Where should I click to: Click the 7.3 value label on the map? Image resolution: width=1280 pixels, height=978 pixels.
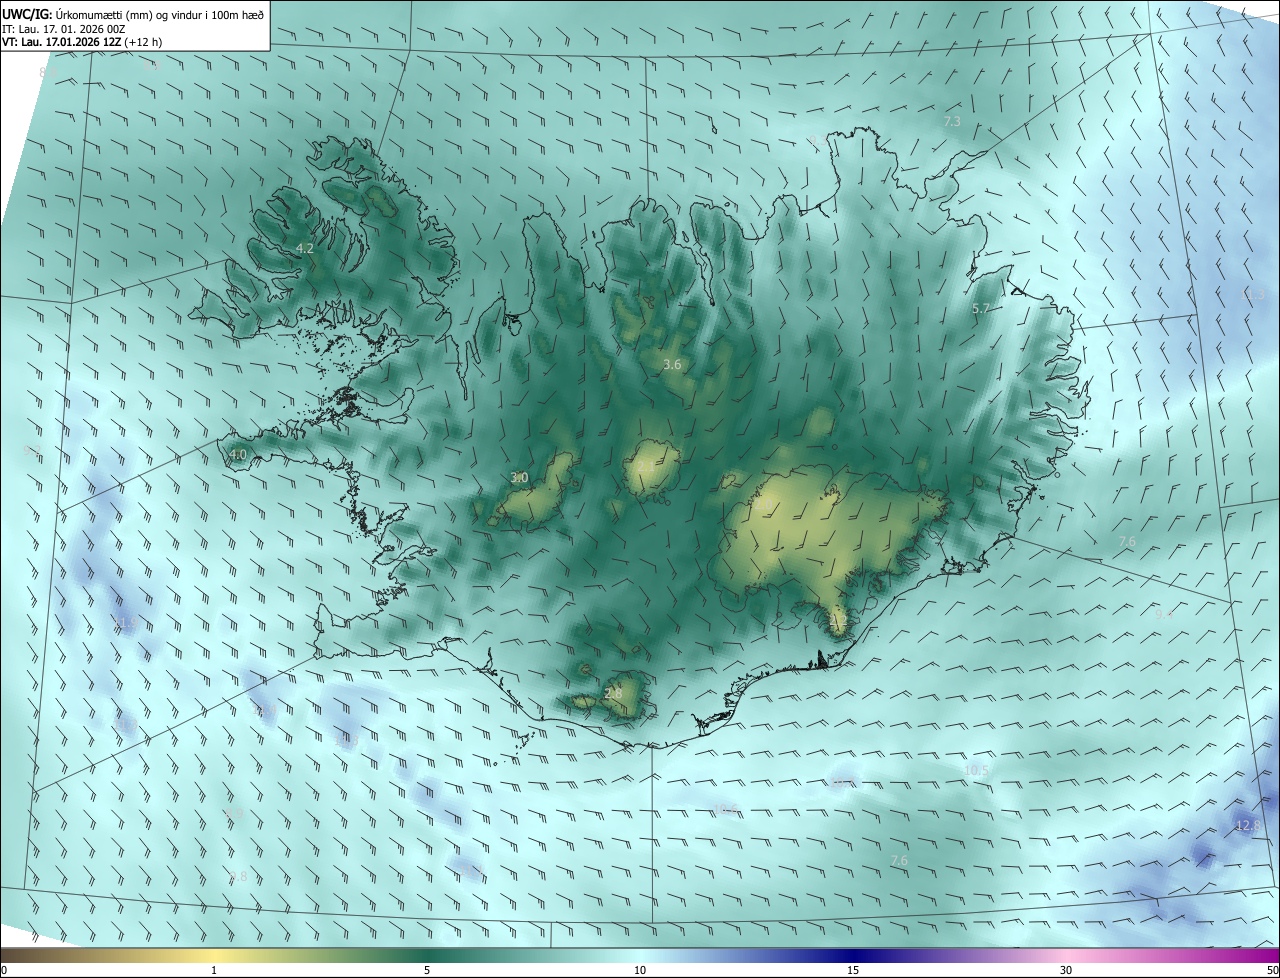[952, 121]
